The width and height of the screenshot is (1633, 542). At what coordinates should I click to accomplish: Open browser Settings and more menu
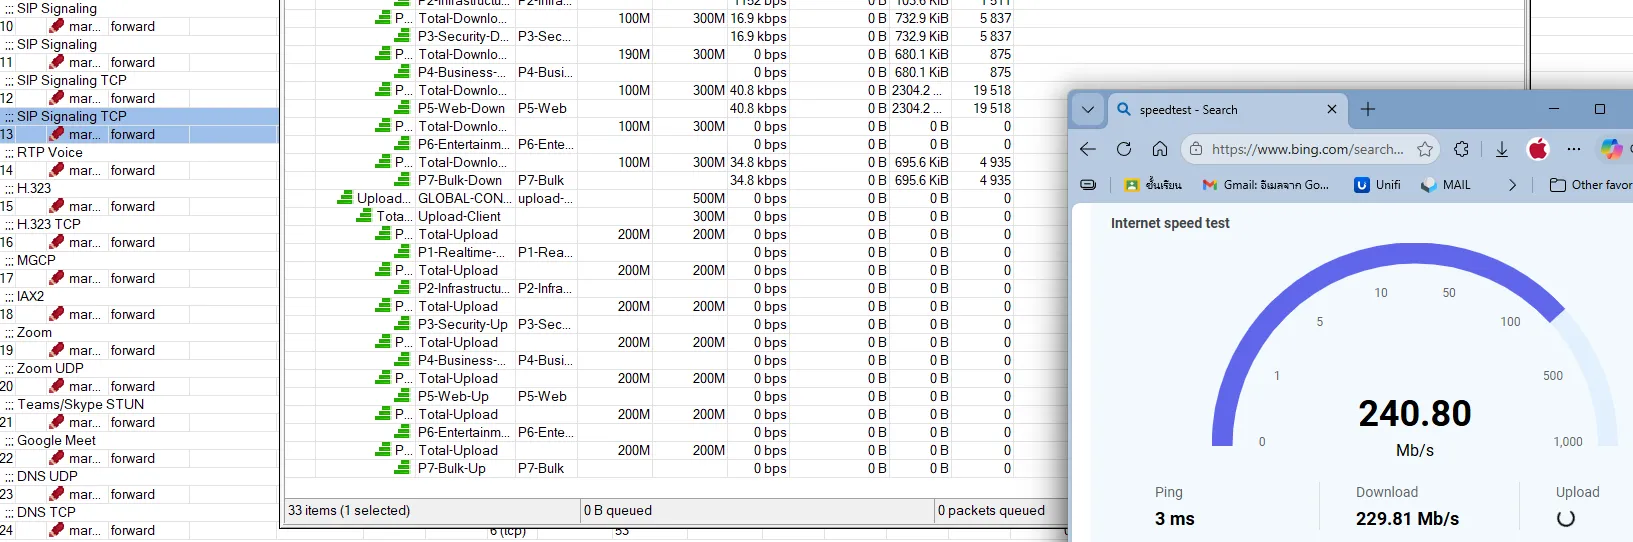click(x=1574, y=149)
